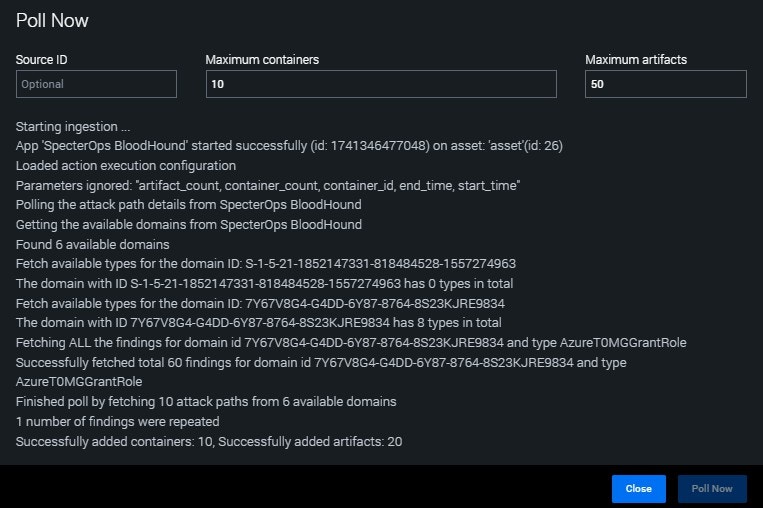Viewport: 763px width, 508px height.
Task: Click the 'Starting ingestion ...' log line
Action: point(73,127)
